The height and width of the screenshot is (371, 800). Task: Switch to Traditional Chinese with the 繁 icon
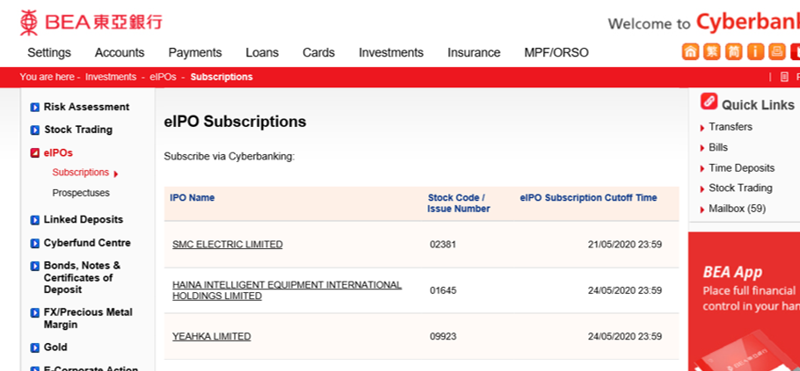click(x=712, y=52)
